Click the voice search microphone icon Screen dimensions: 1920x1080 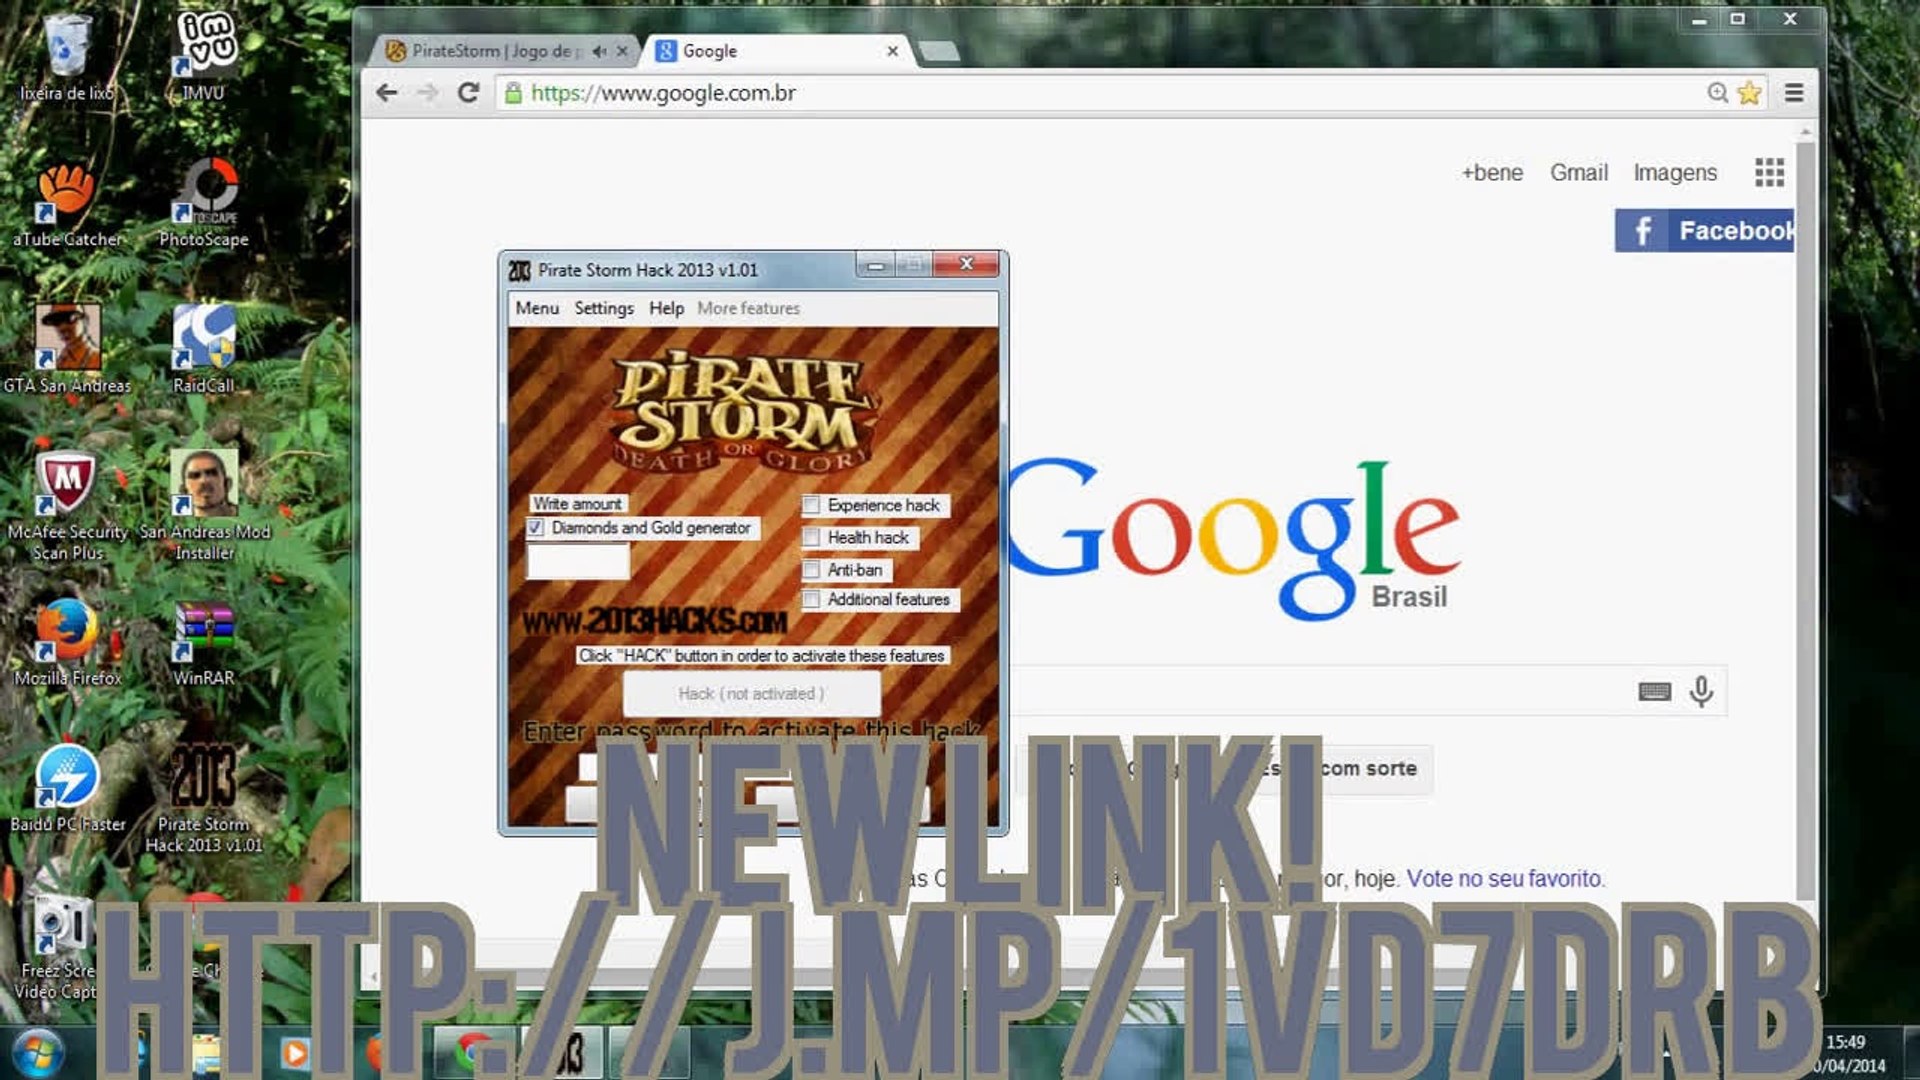pyautogui.click(x=1701, y=691)
